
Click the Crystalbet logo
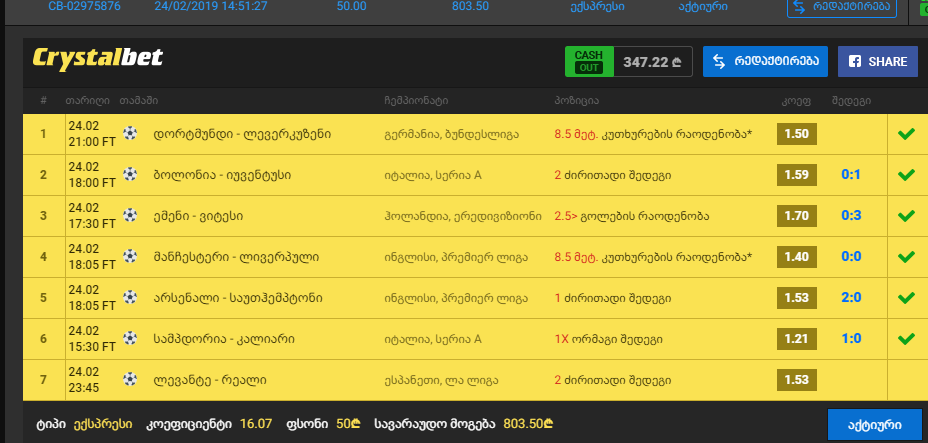click(x=98, y=59)
